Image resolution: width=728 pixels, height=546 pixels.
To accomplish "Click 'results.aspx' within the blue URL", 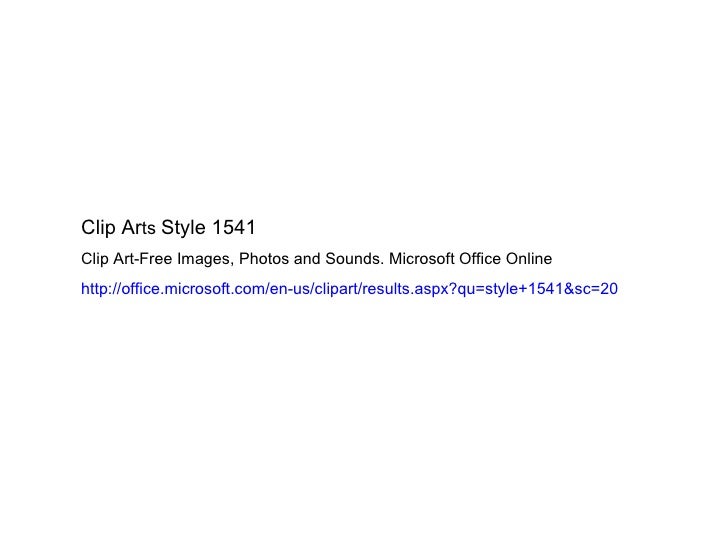I will (x=406, y=289).
